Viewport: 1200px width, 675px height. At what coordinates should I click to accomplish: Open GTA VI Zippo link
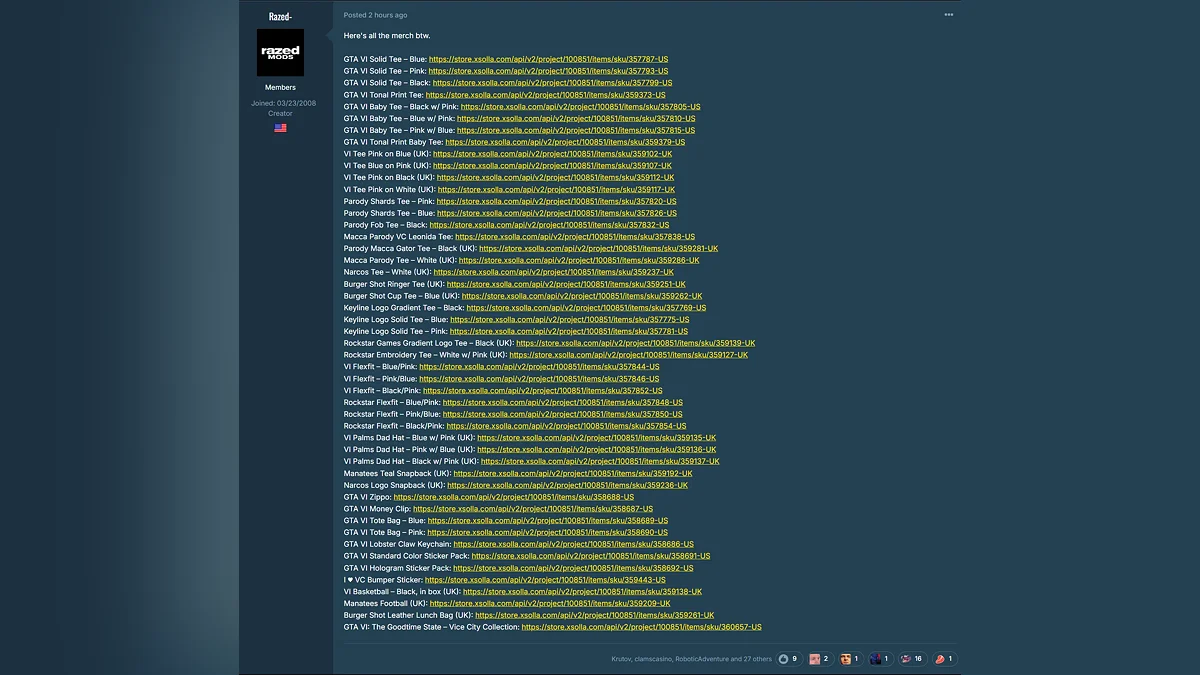coord(514,497)
